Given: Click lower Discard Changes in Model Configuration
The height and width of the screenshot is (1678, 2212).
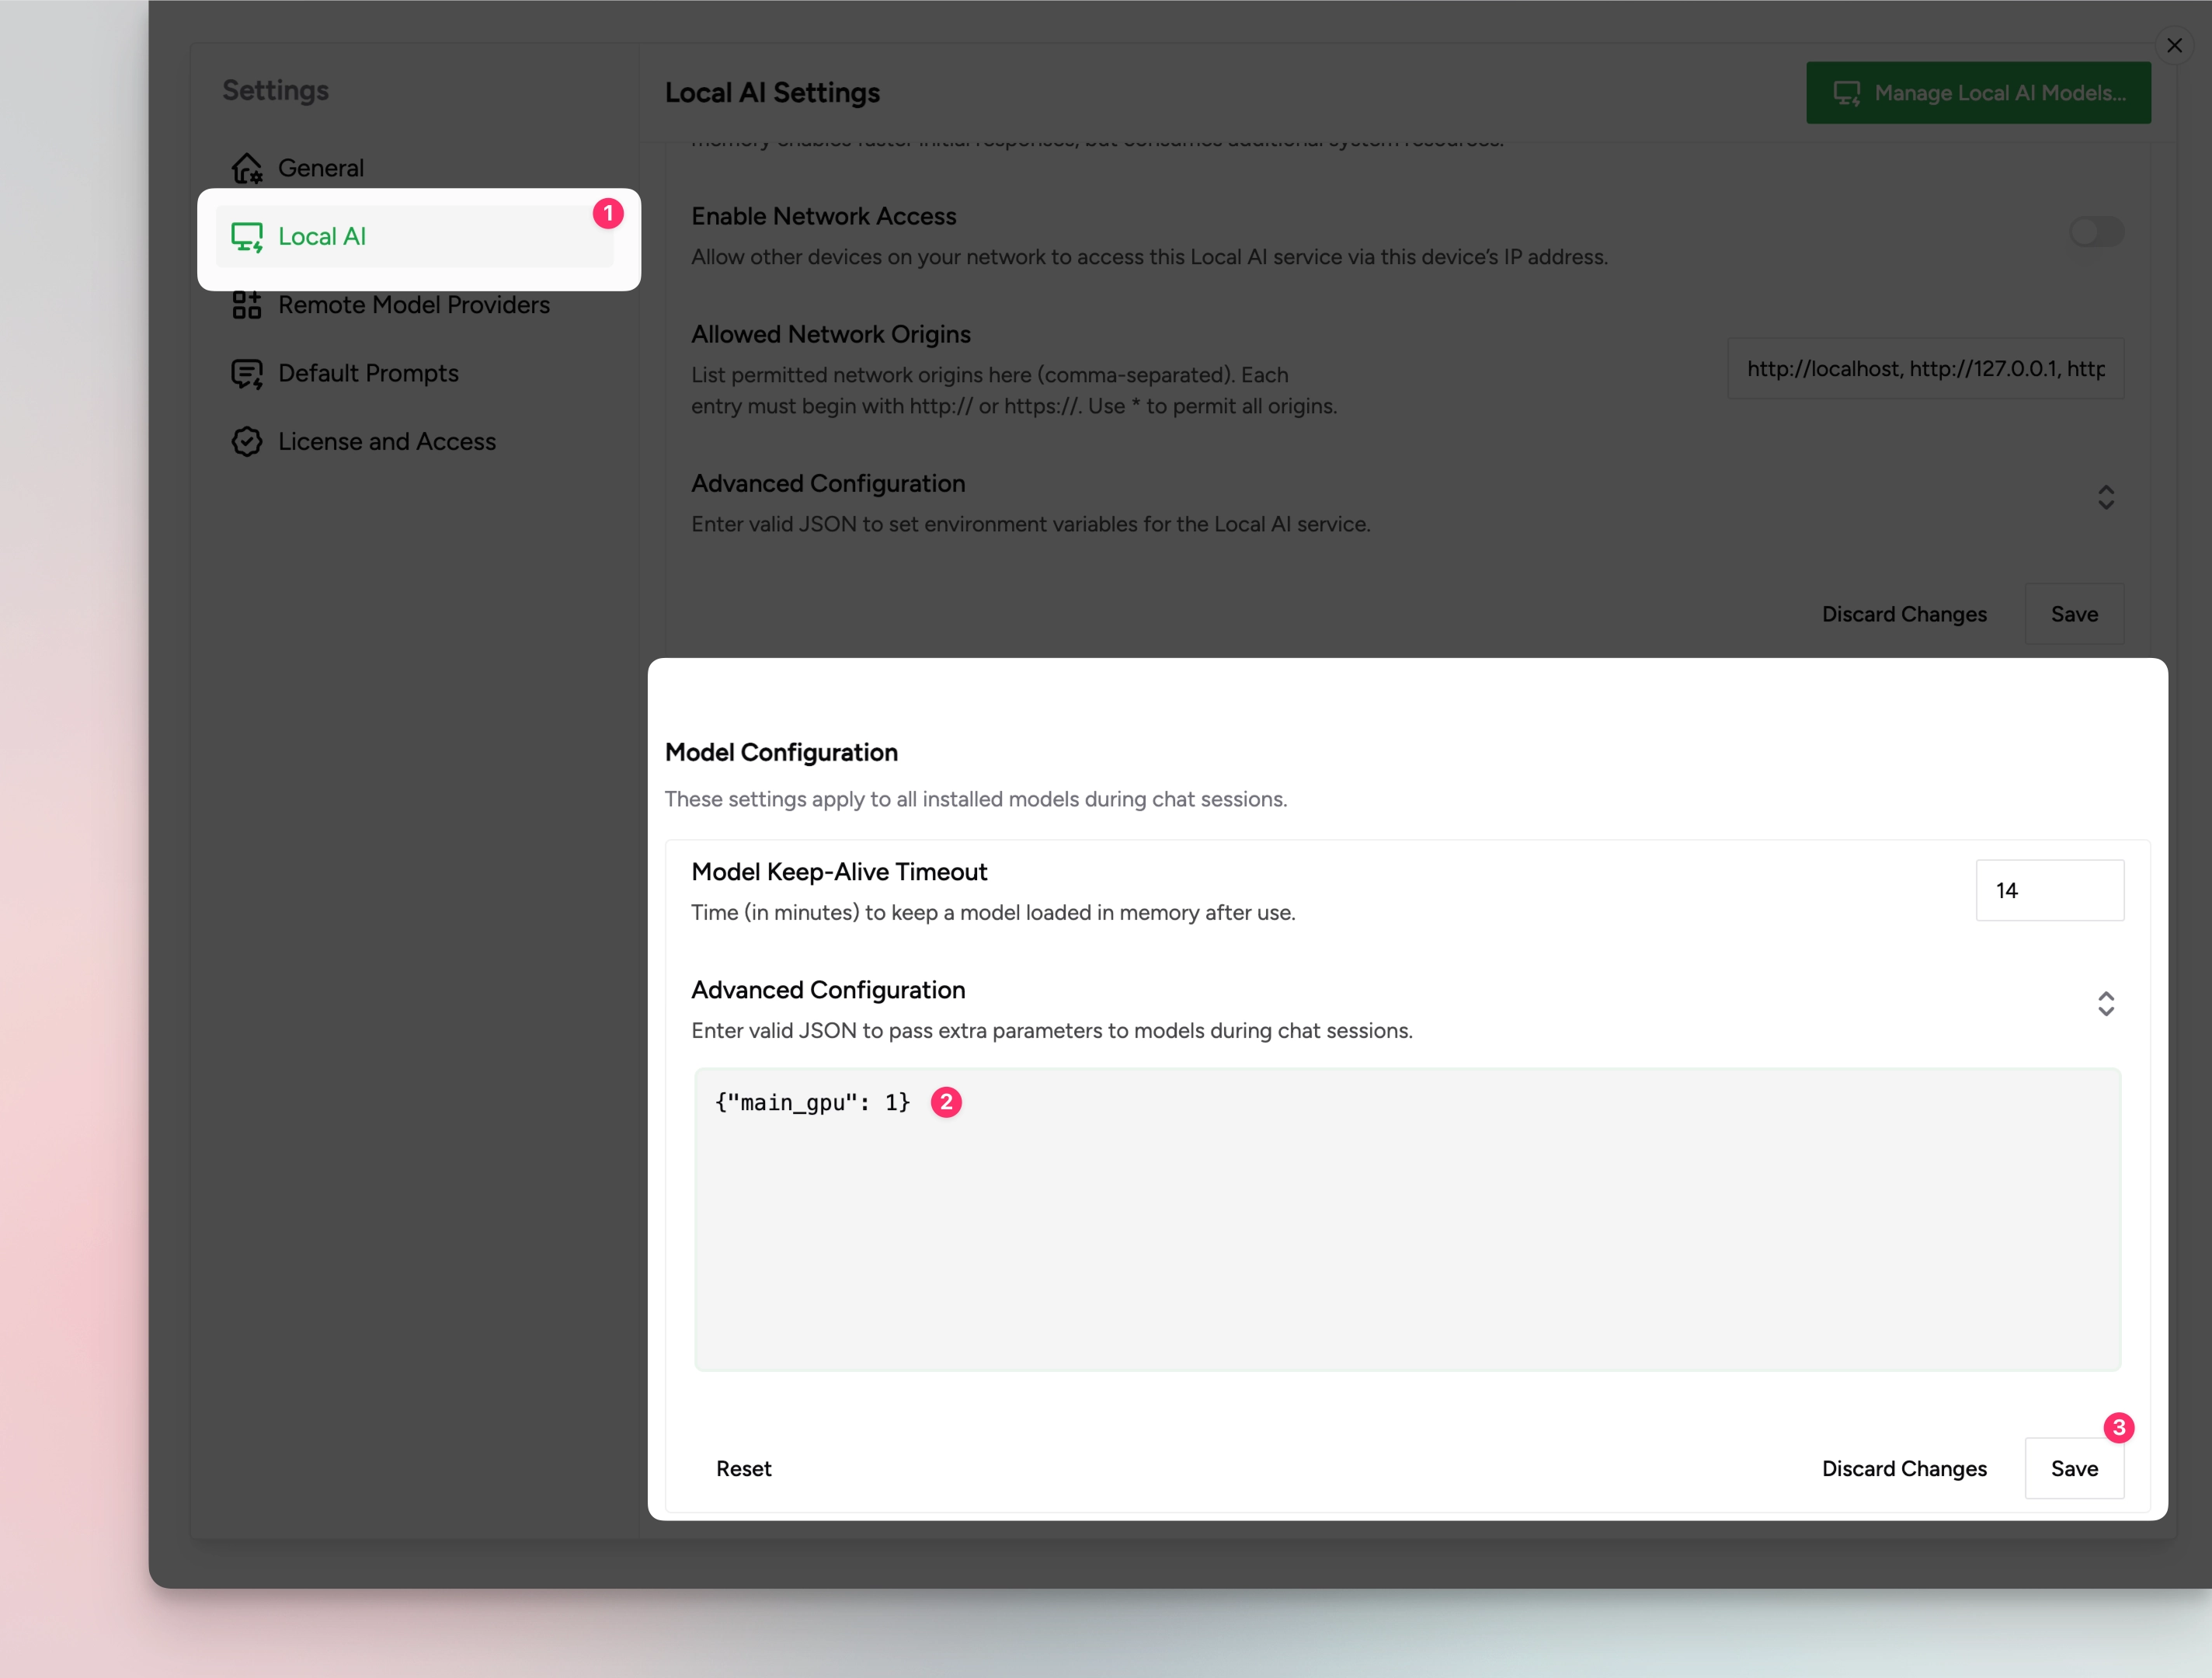Looking at the screenshot, I should [x=1903, y=1468].
